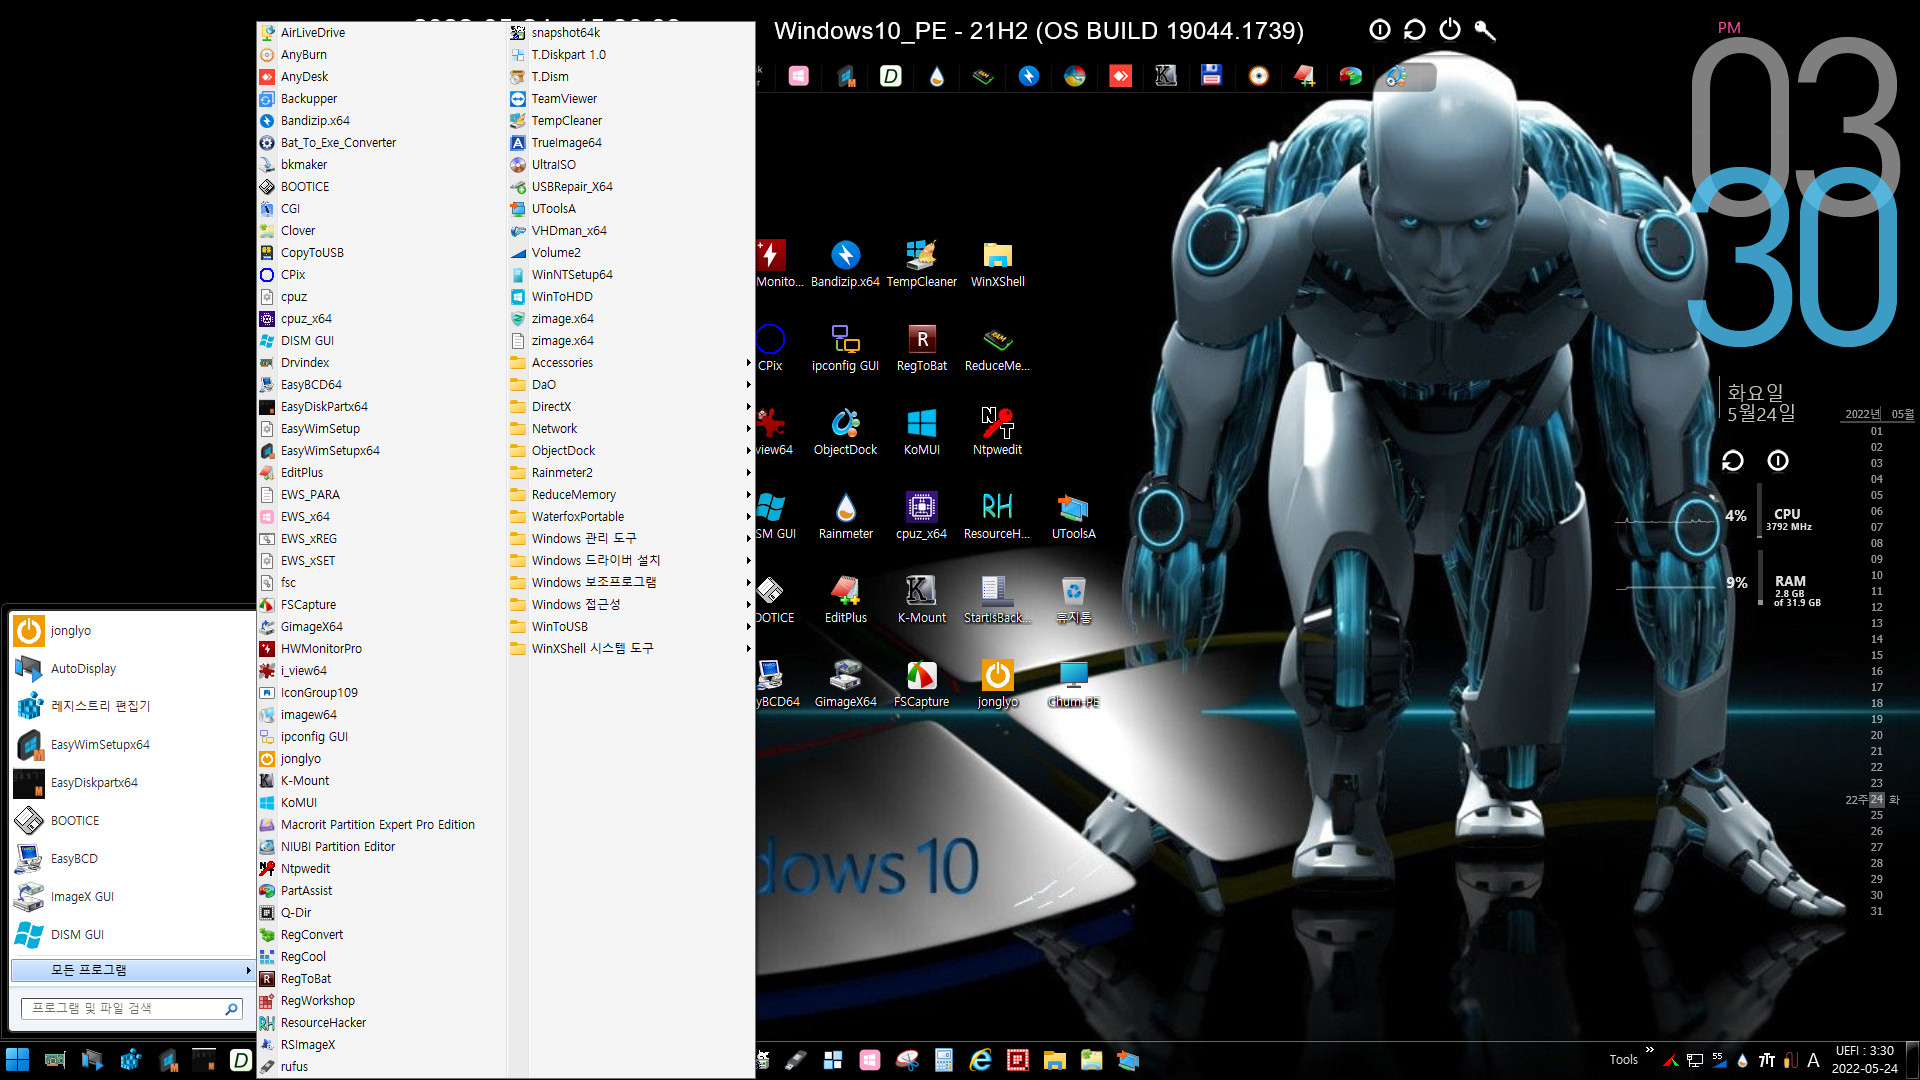Expand the Accessories folder submenu
Image resolution: width=1920 pixels, height=1080 pixels.
pos(631,363)
